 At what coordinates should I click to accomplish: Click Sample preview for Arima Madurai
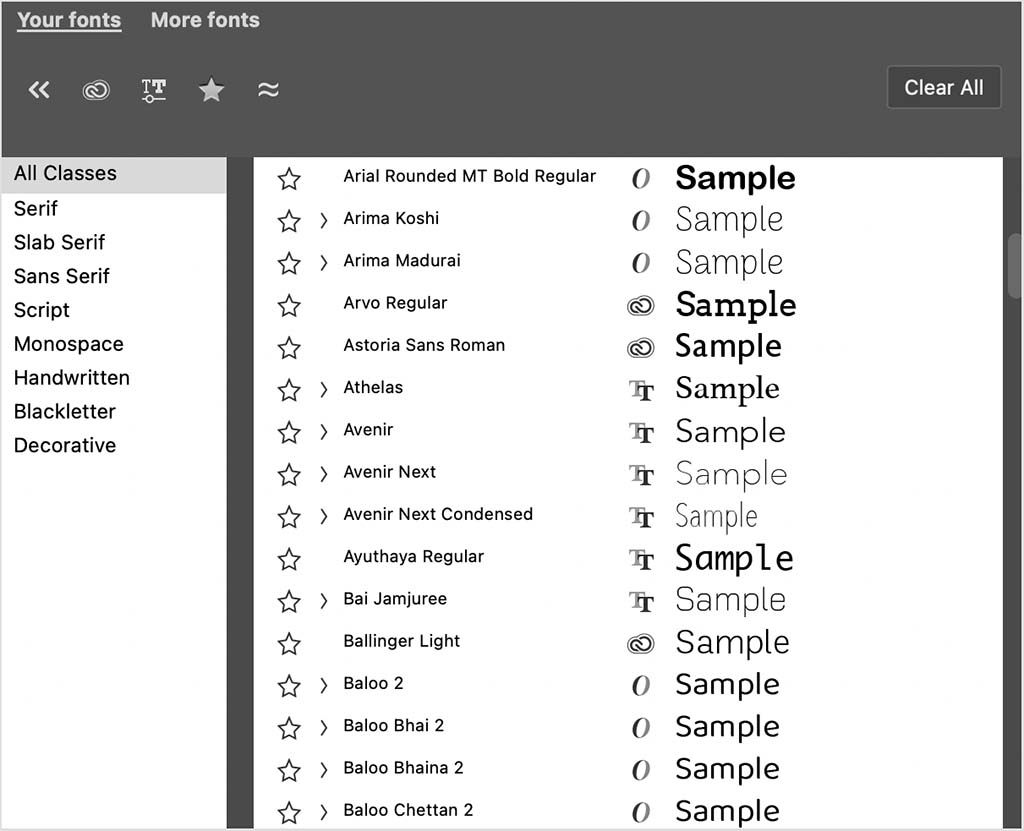tap(729, 263)
